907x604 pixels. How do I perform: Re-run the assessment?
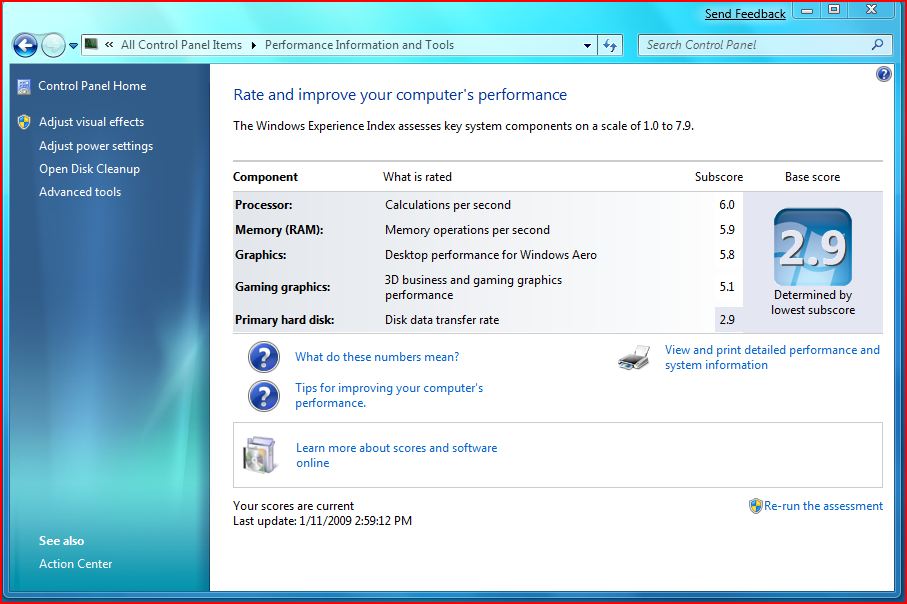pos(823,506)
